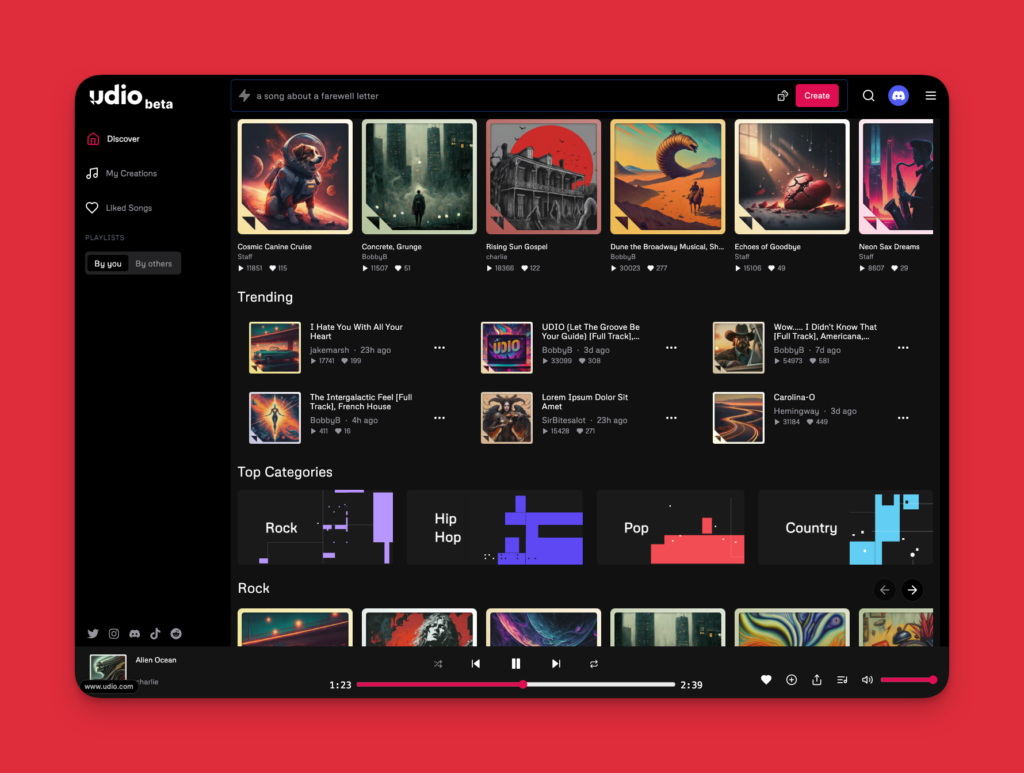Open the hamburger menu
This screenshot has width=1024, height=773.
pos(931,96)
